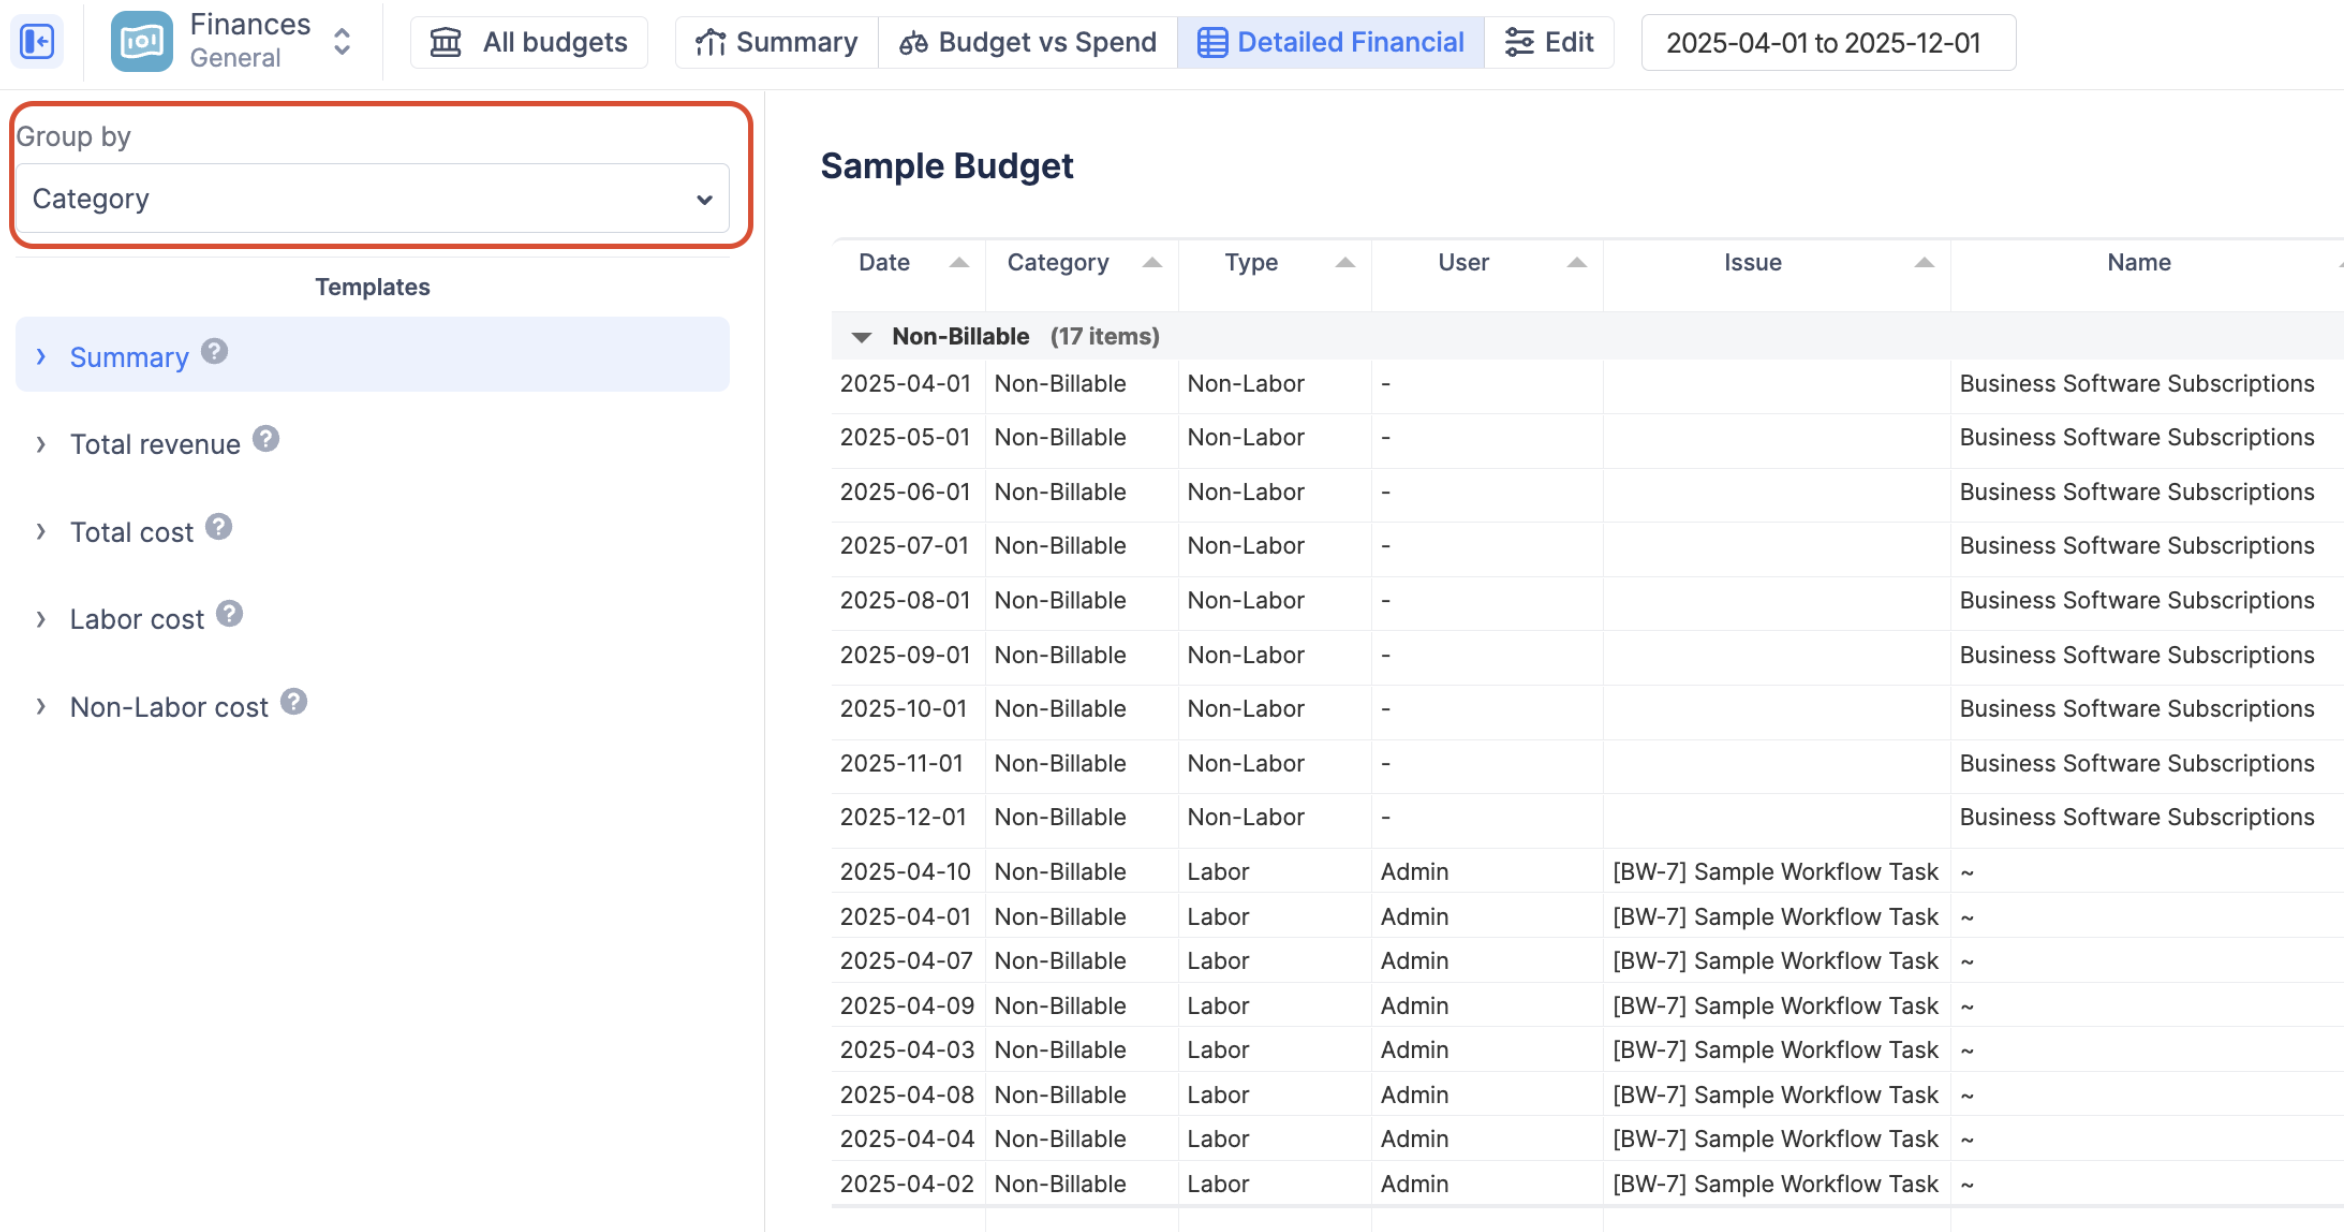Image resolution: width=2344 pixels, height=1232 pixels.
Task: Click help icon next to Total revenue
Action: pos(265,439)
